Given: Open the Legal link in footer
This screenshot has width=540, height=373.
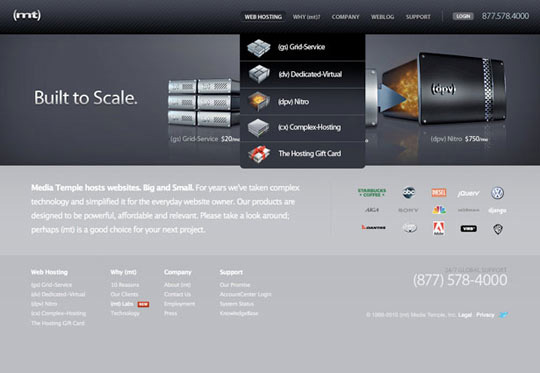Looking at the screenshot, I should pyautogui.click(x=465, y=315).
